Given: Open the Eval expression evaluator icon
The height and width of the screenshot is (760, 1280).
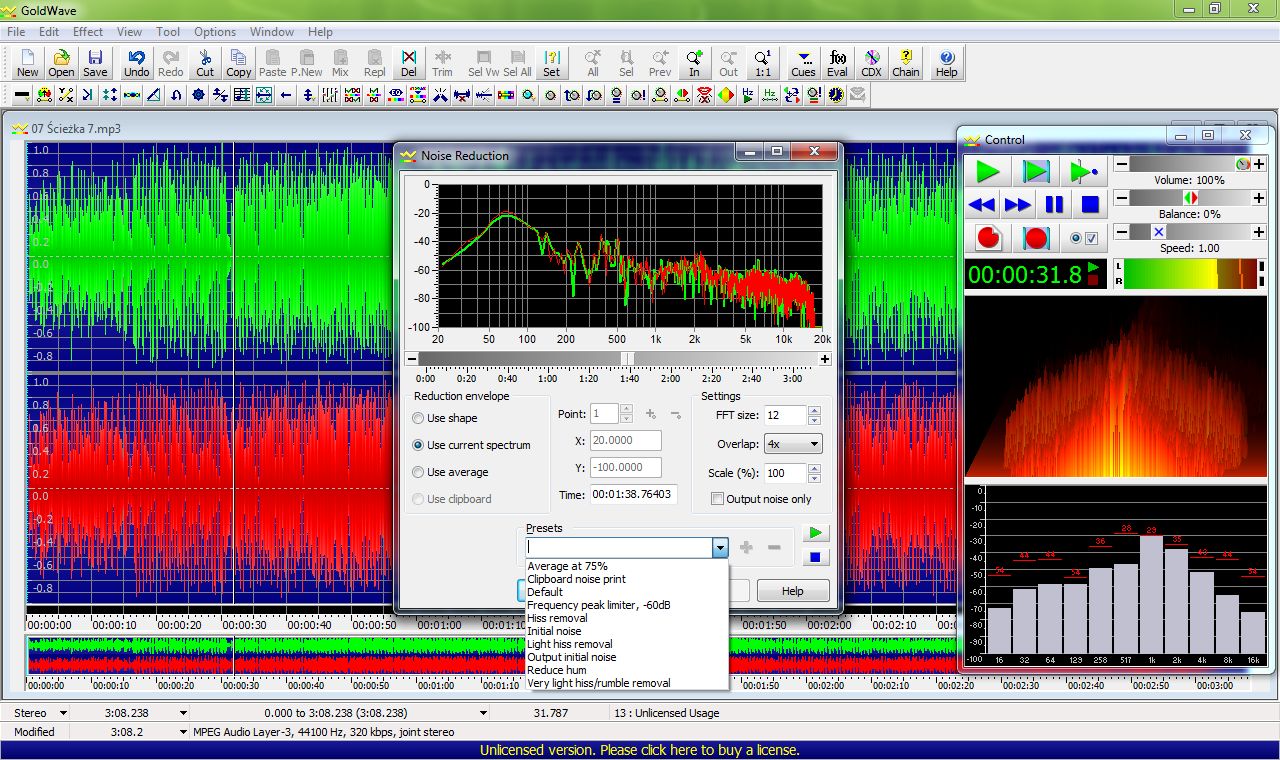Looking at the screenshot, I should tap(838, 63).
